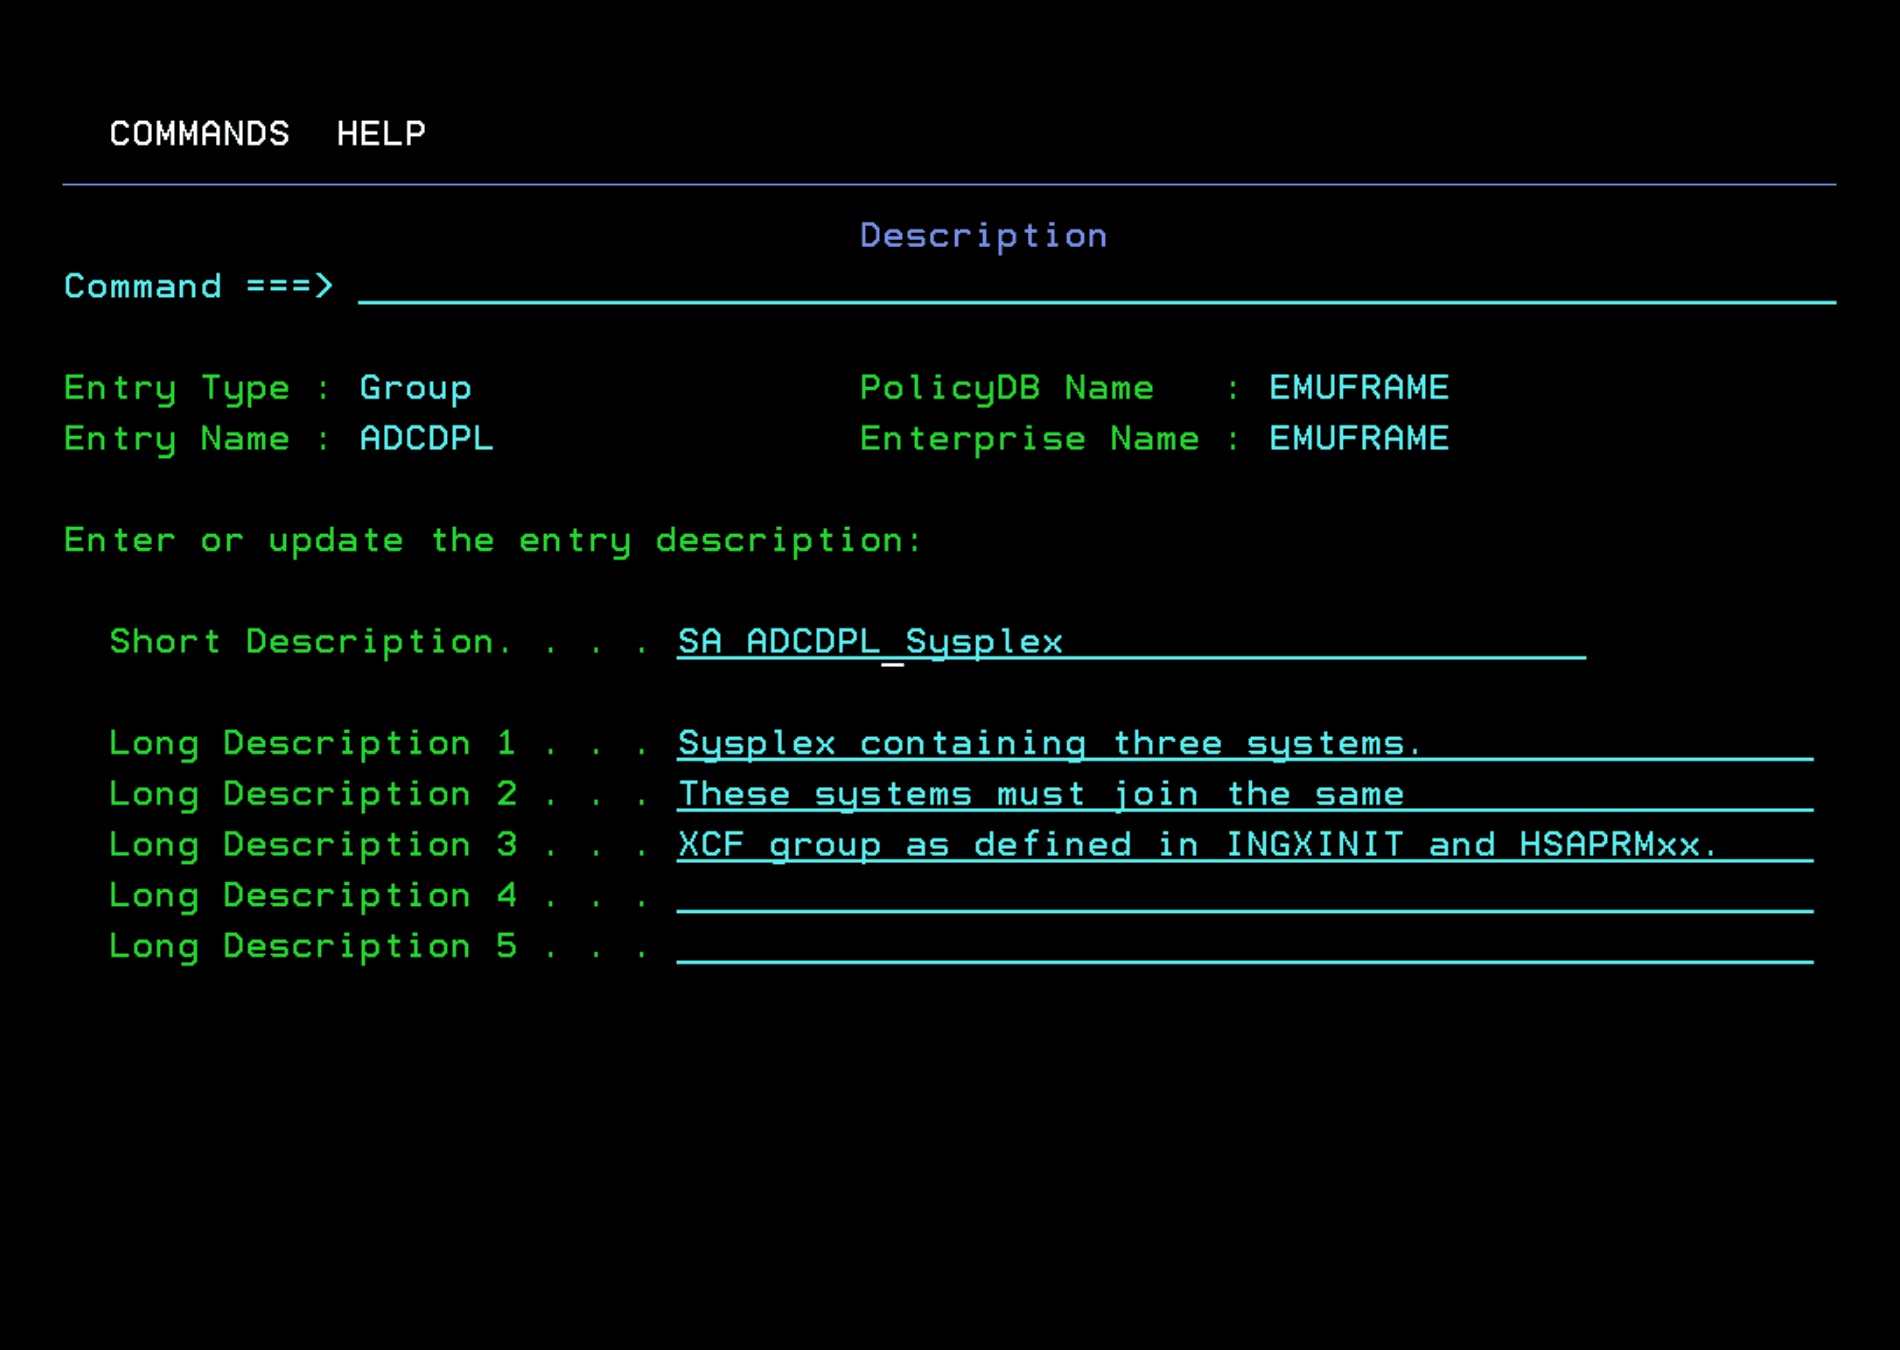
Task: Select the Entry Type value Group
Action: point(415,387)
